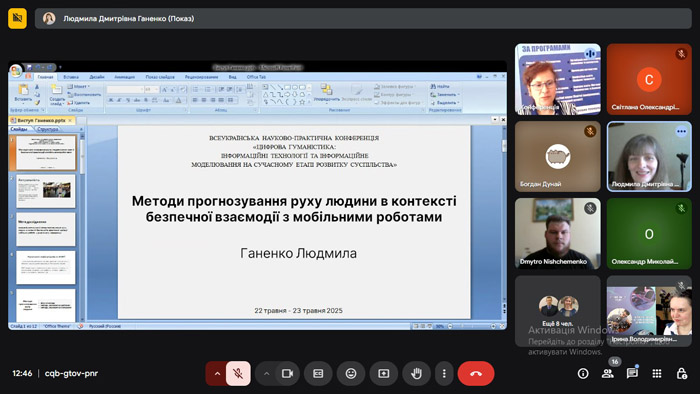This screenshot has height=394, width=700.
Task: Open the Заменить replace dropdown
Action: click(444, 95)
